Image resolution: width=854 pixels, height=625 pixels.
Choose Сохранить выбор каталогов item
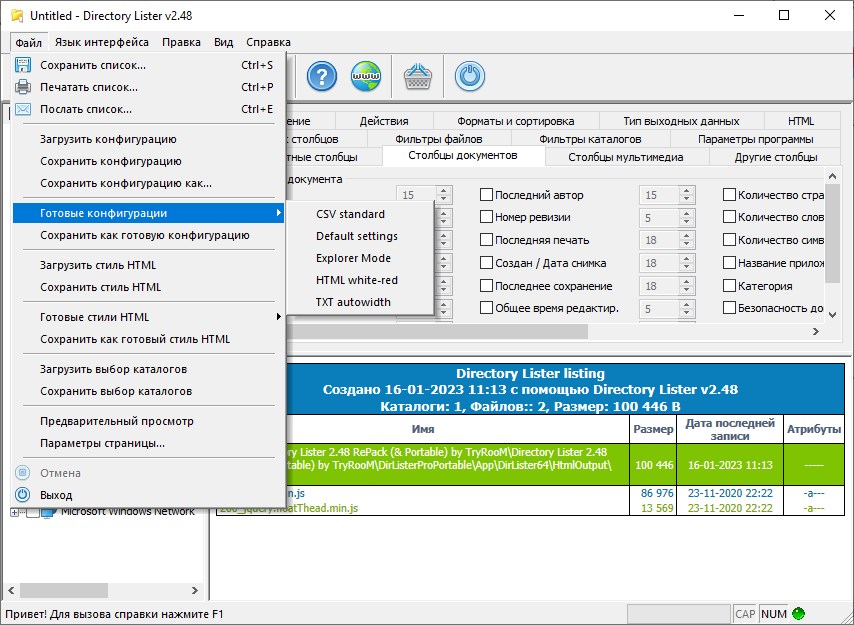148,391
